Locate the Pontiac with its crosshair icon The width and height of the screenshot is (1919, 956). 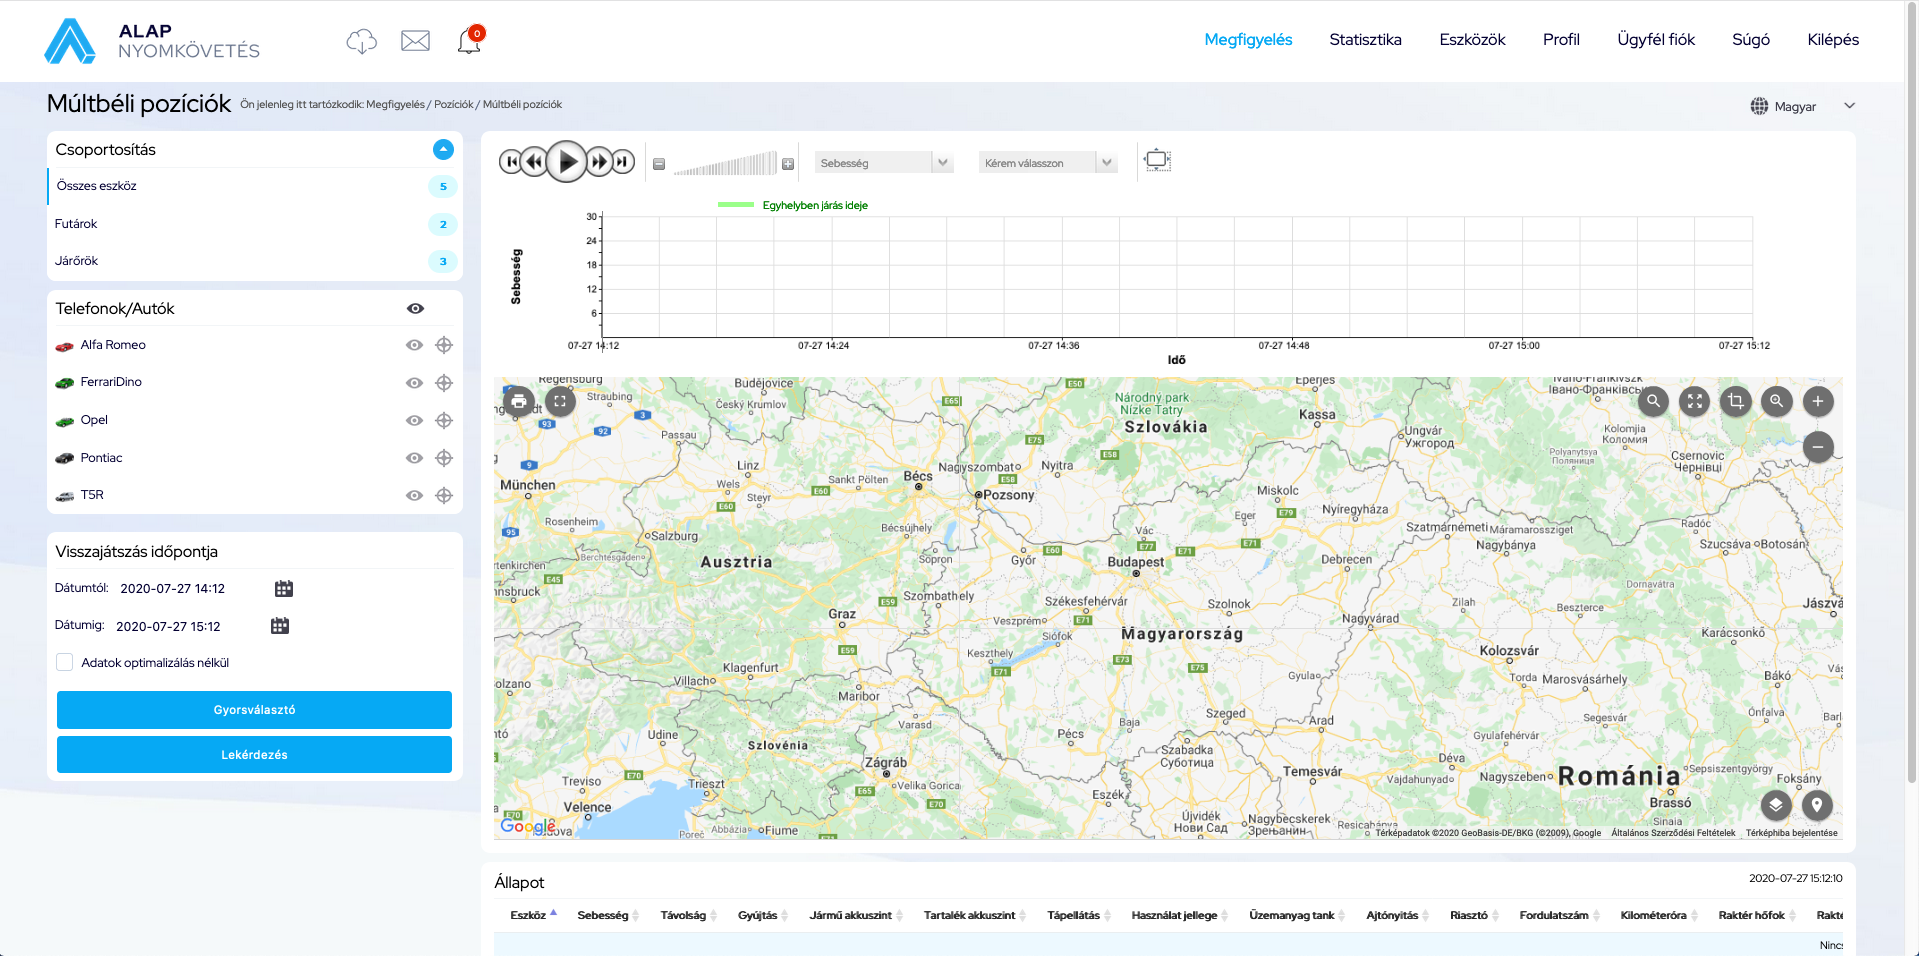444,458
